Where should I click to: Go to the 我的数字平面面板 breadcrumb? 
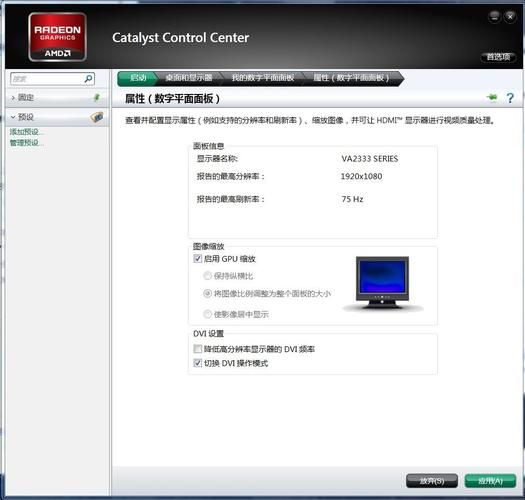(263, 78)
